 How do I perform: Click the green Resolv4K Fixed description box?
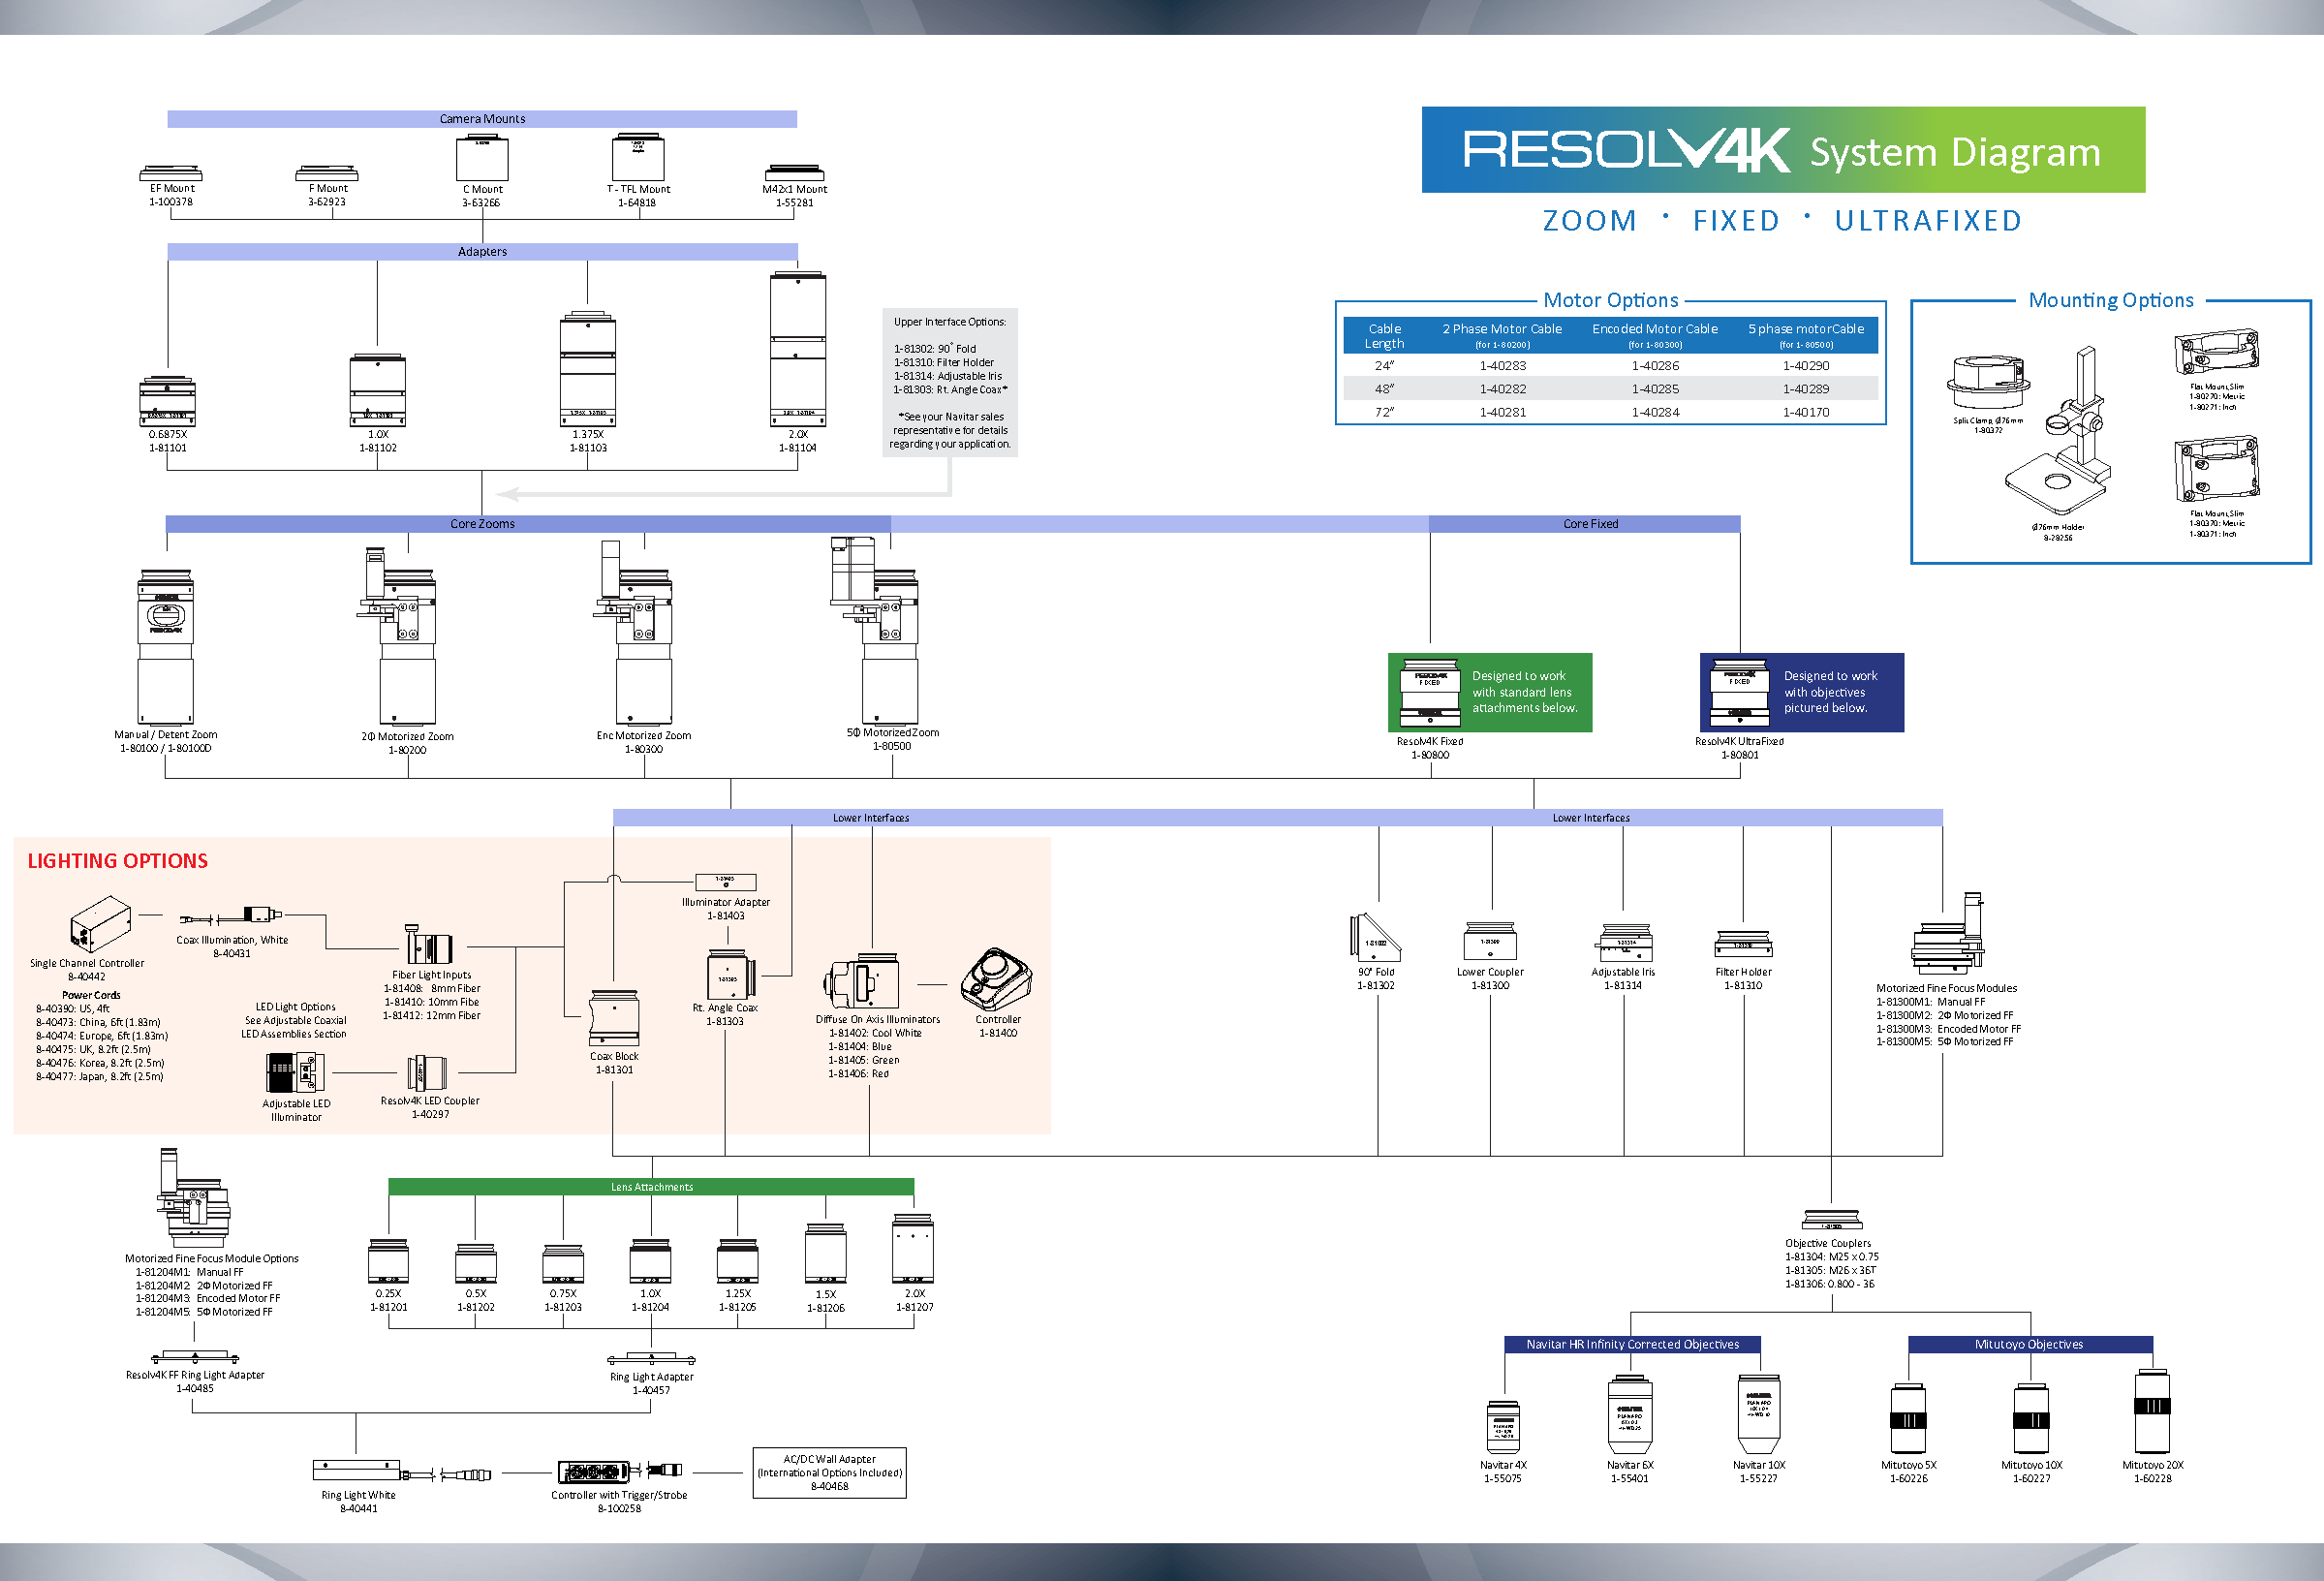point(1489,692)
